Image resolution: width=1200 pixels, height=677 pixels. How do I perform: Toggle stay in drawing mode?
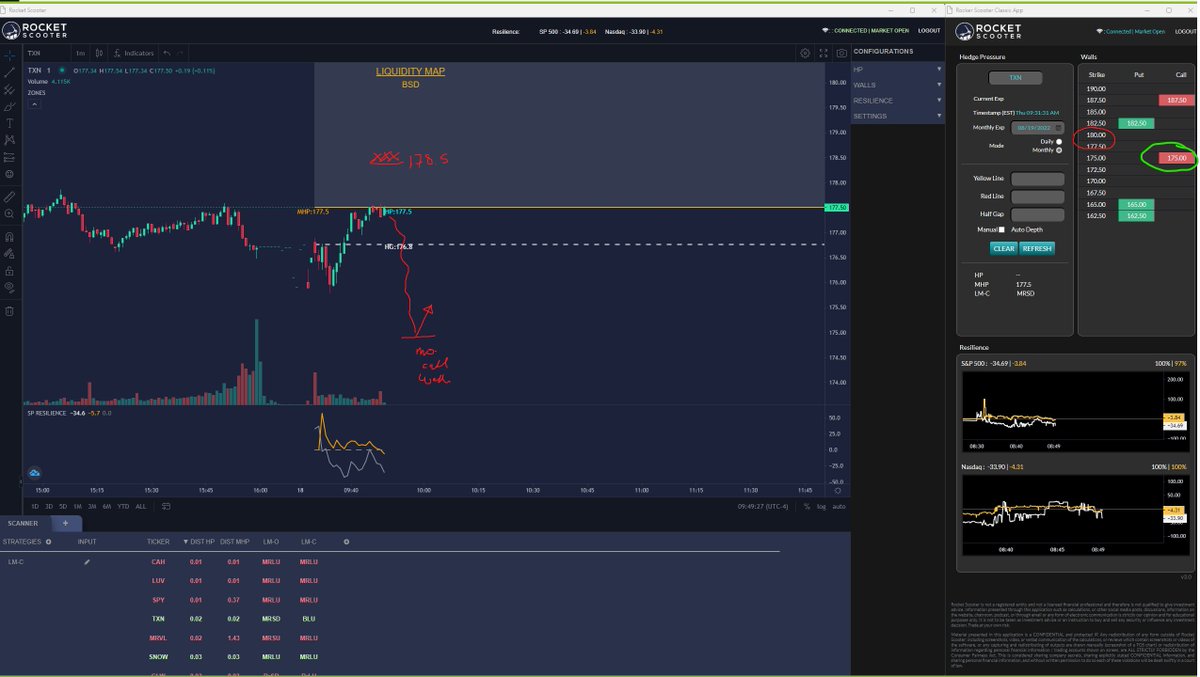[9, 254]
